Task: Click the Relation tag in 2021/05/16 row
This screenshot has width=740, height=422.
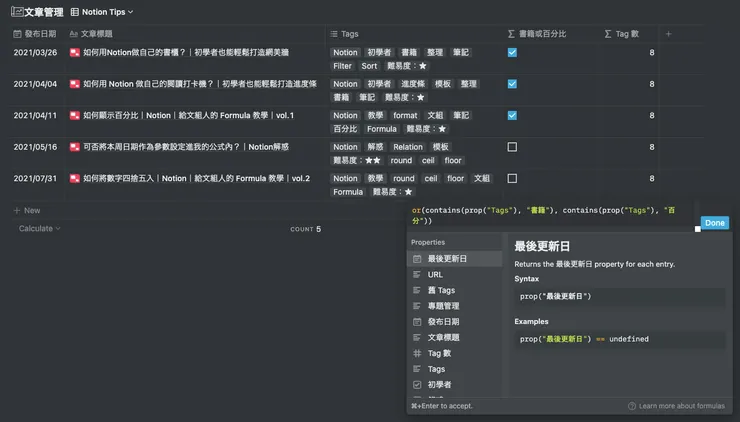Action: coord(408,147)
